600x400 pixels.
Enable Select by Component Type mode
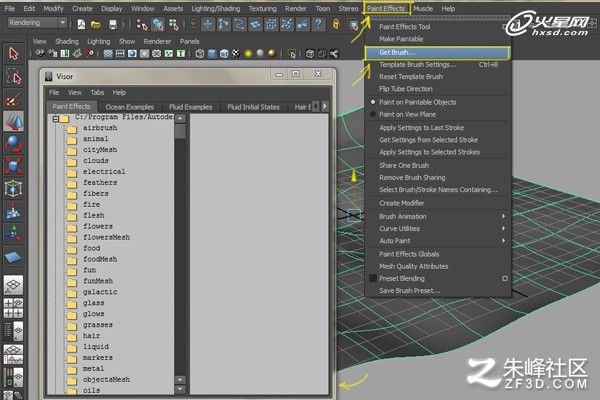(174, 25)
